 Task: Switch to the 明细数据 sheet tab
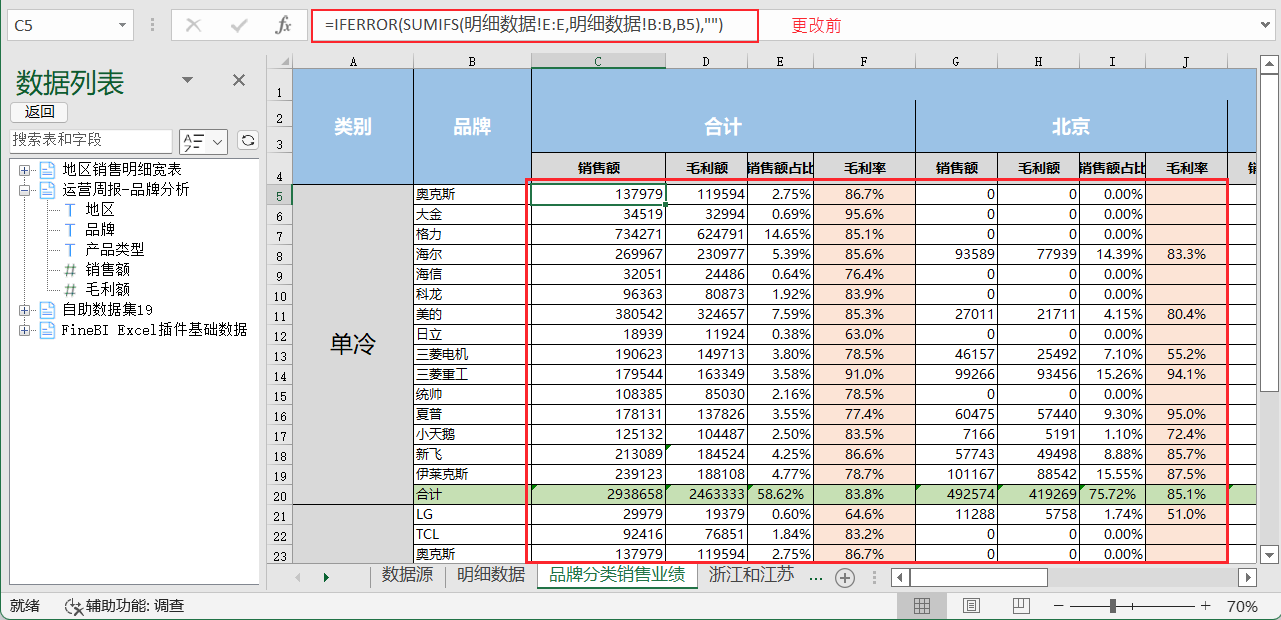coord(491,576)
